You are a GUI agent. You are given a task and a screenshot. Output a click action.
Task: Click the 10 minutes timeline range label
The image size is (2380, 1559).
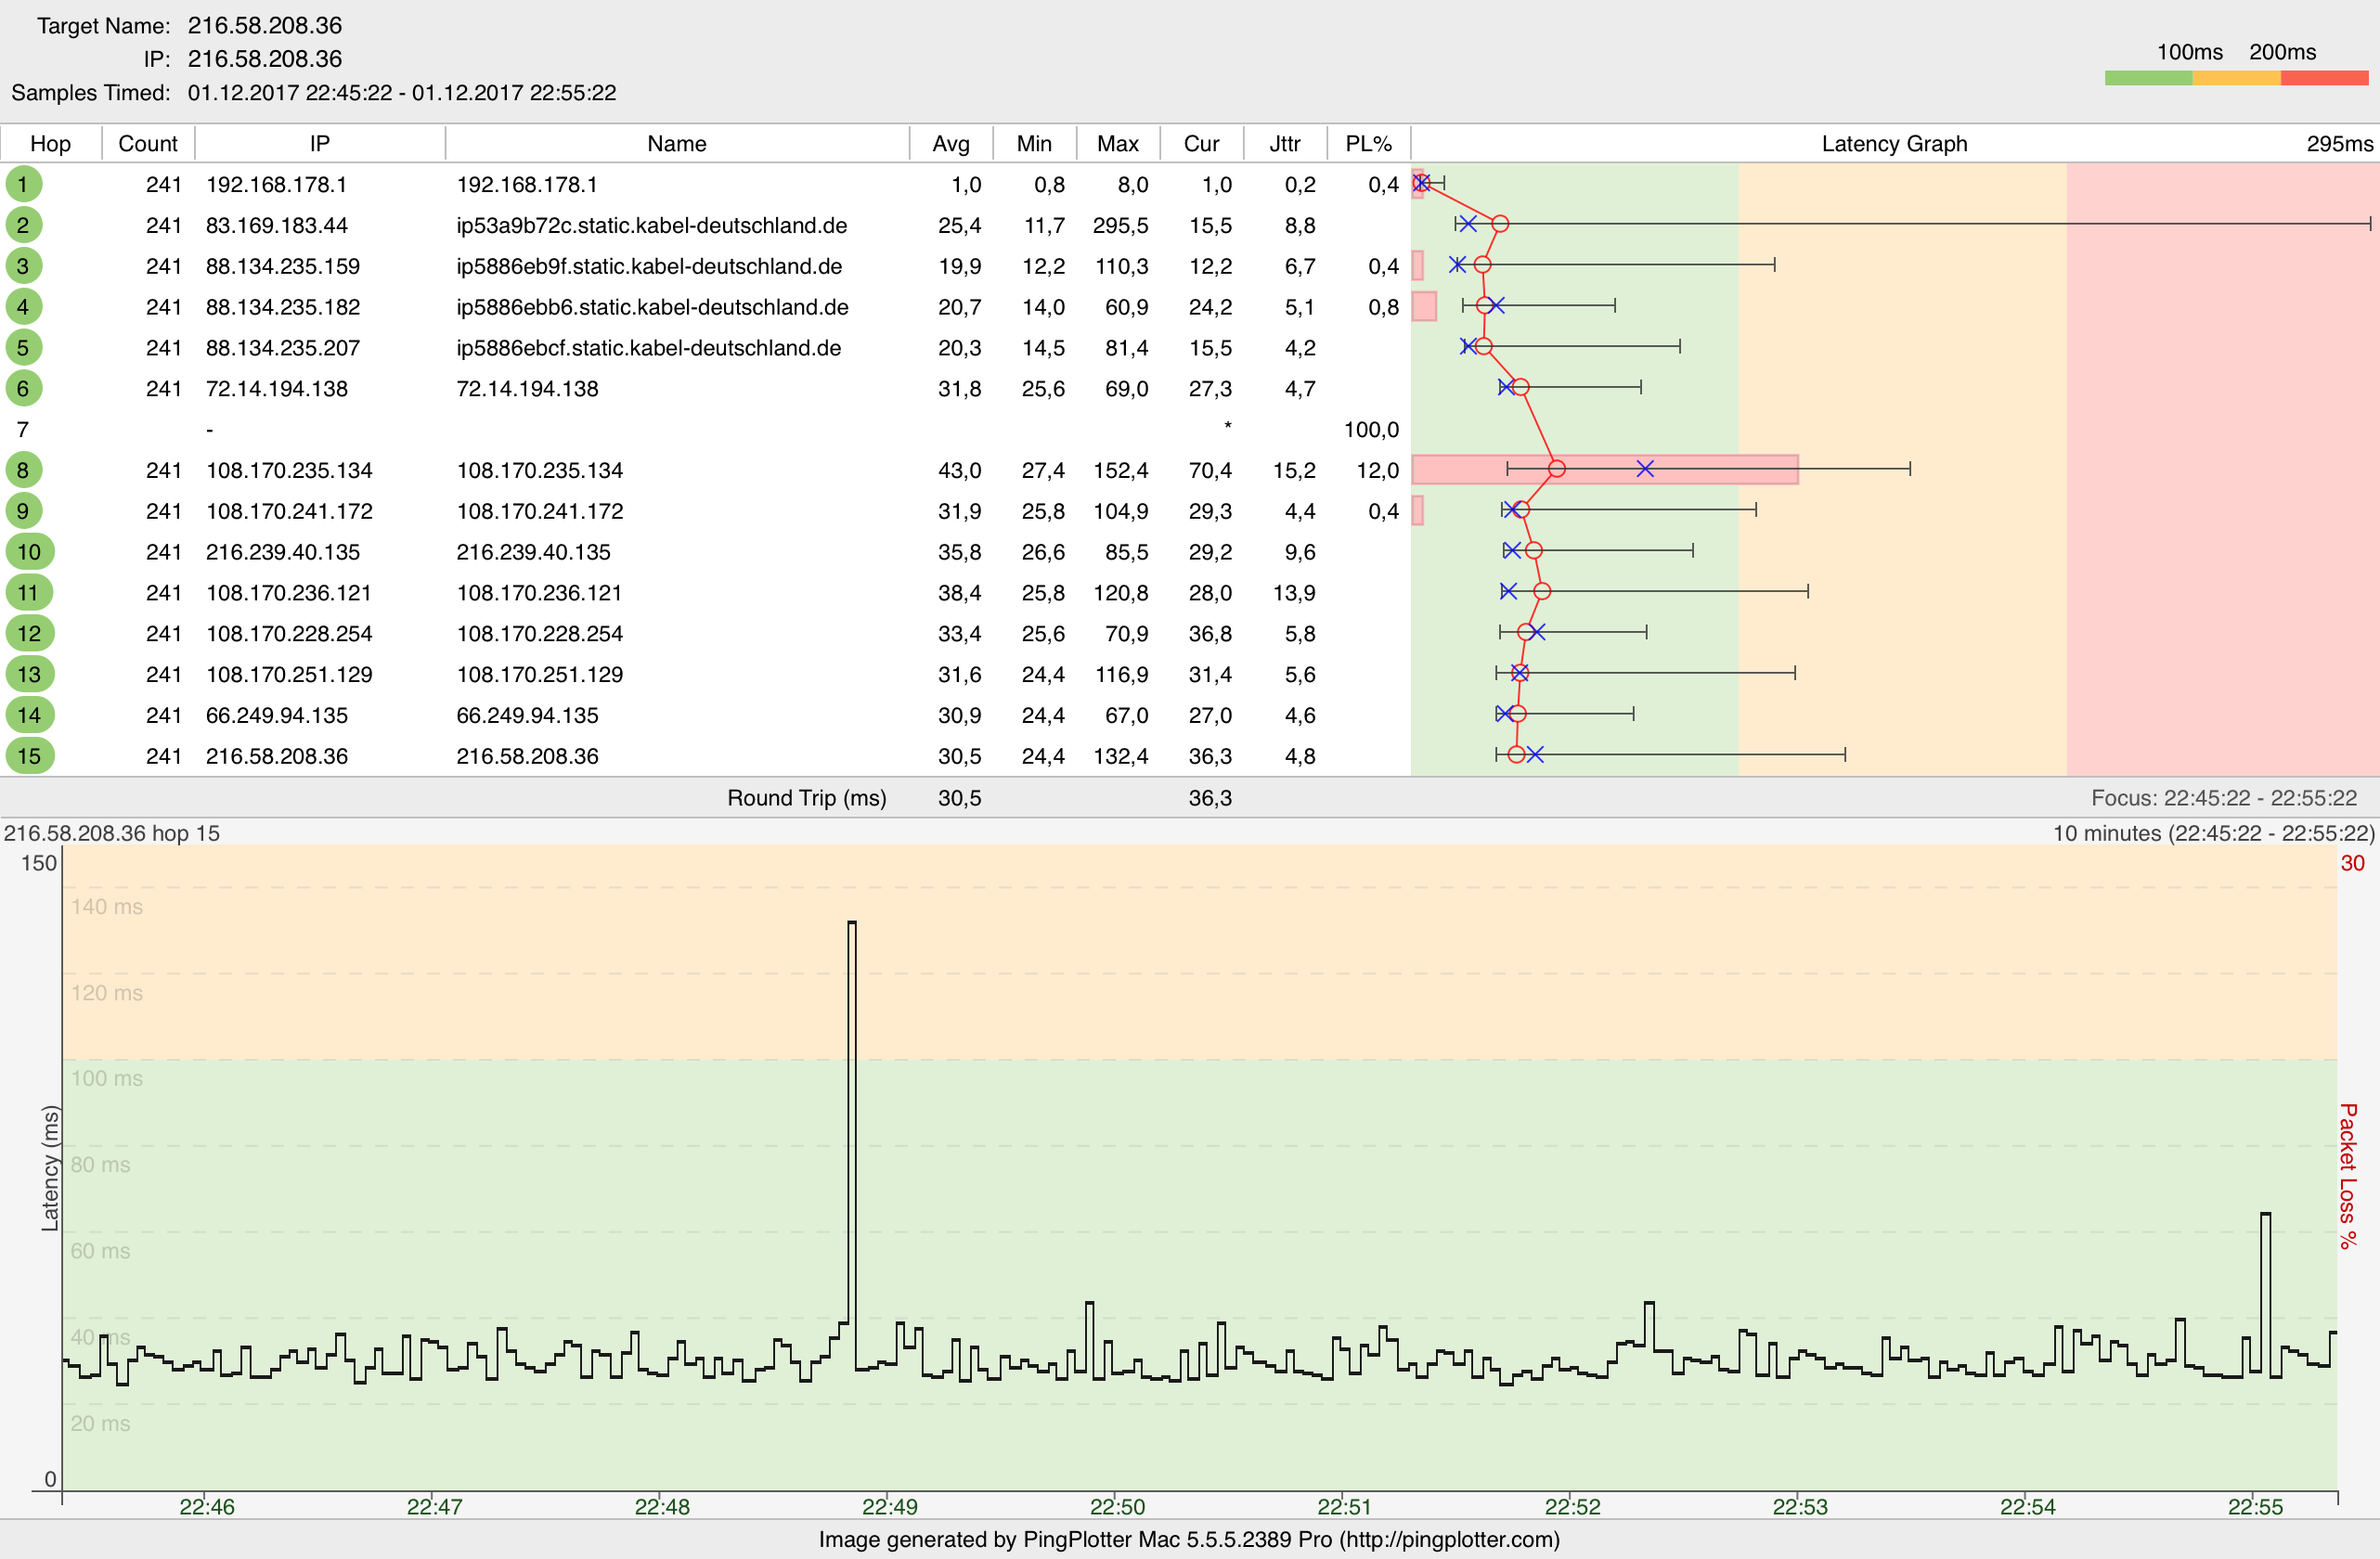(x=2213, y=833)
